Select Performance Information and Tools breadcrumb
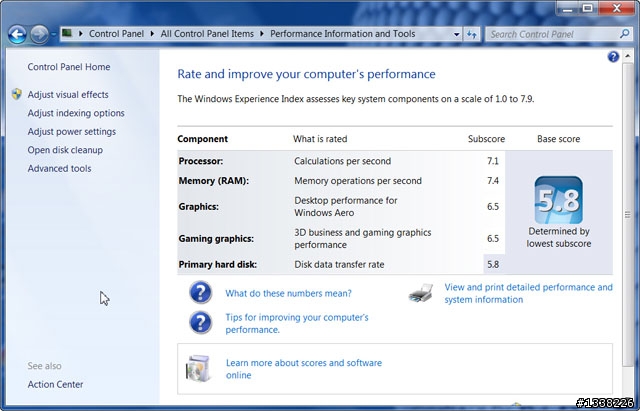Viewport: 640px width, 411px height. 342,34
